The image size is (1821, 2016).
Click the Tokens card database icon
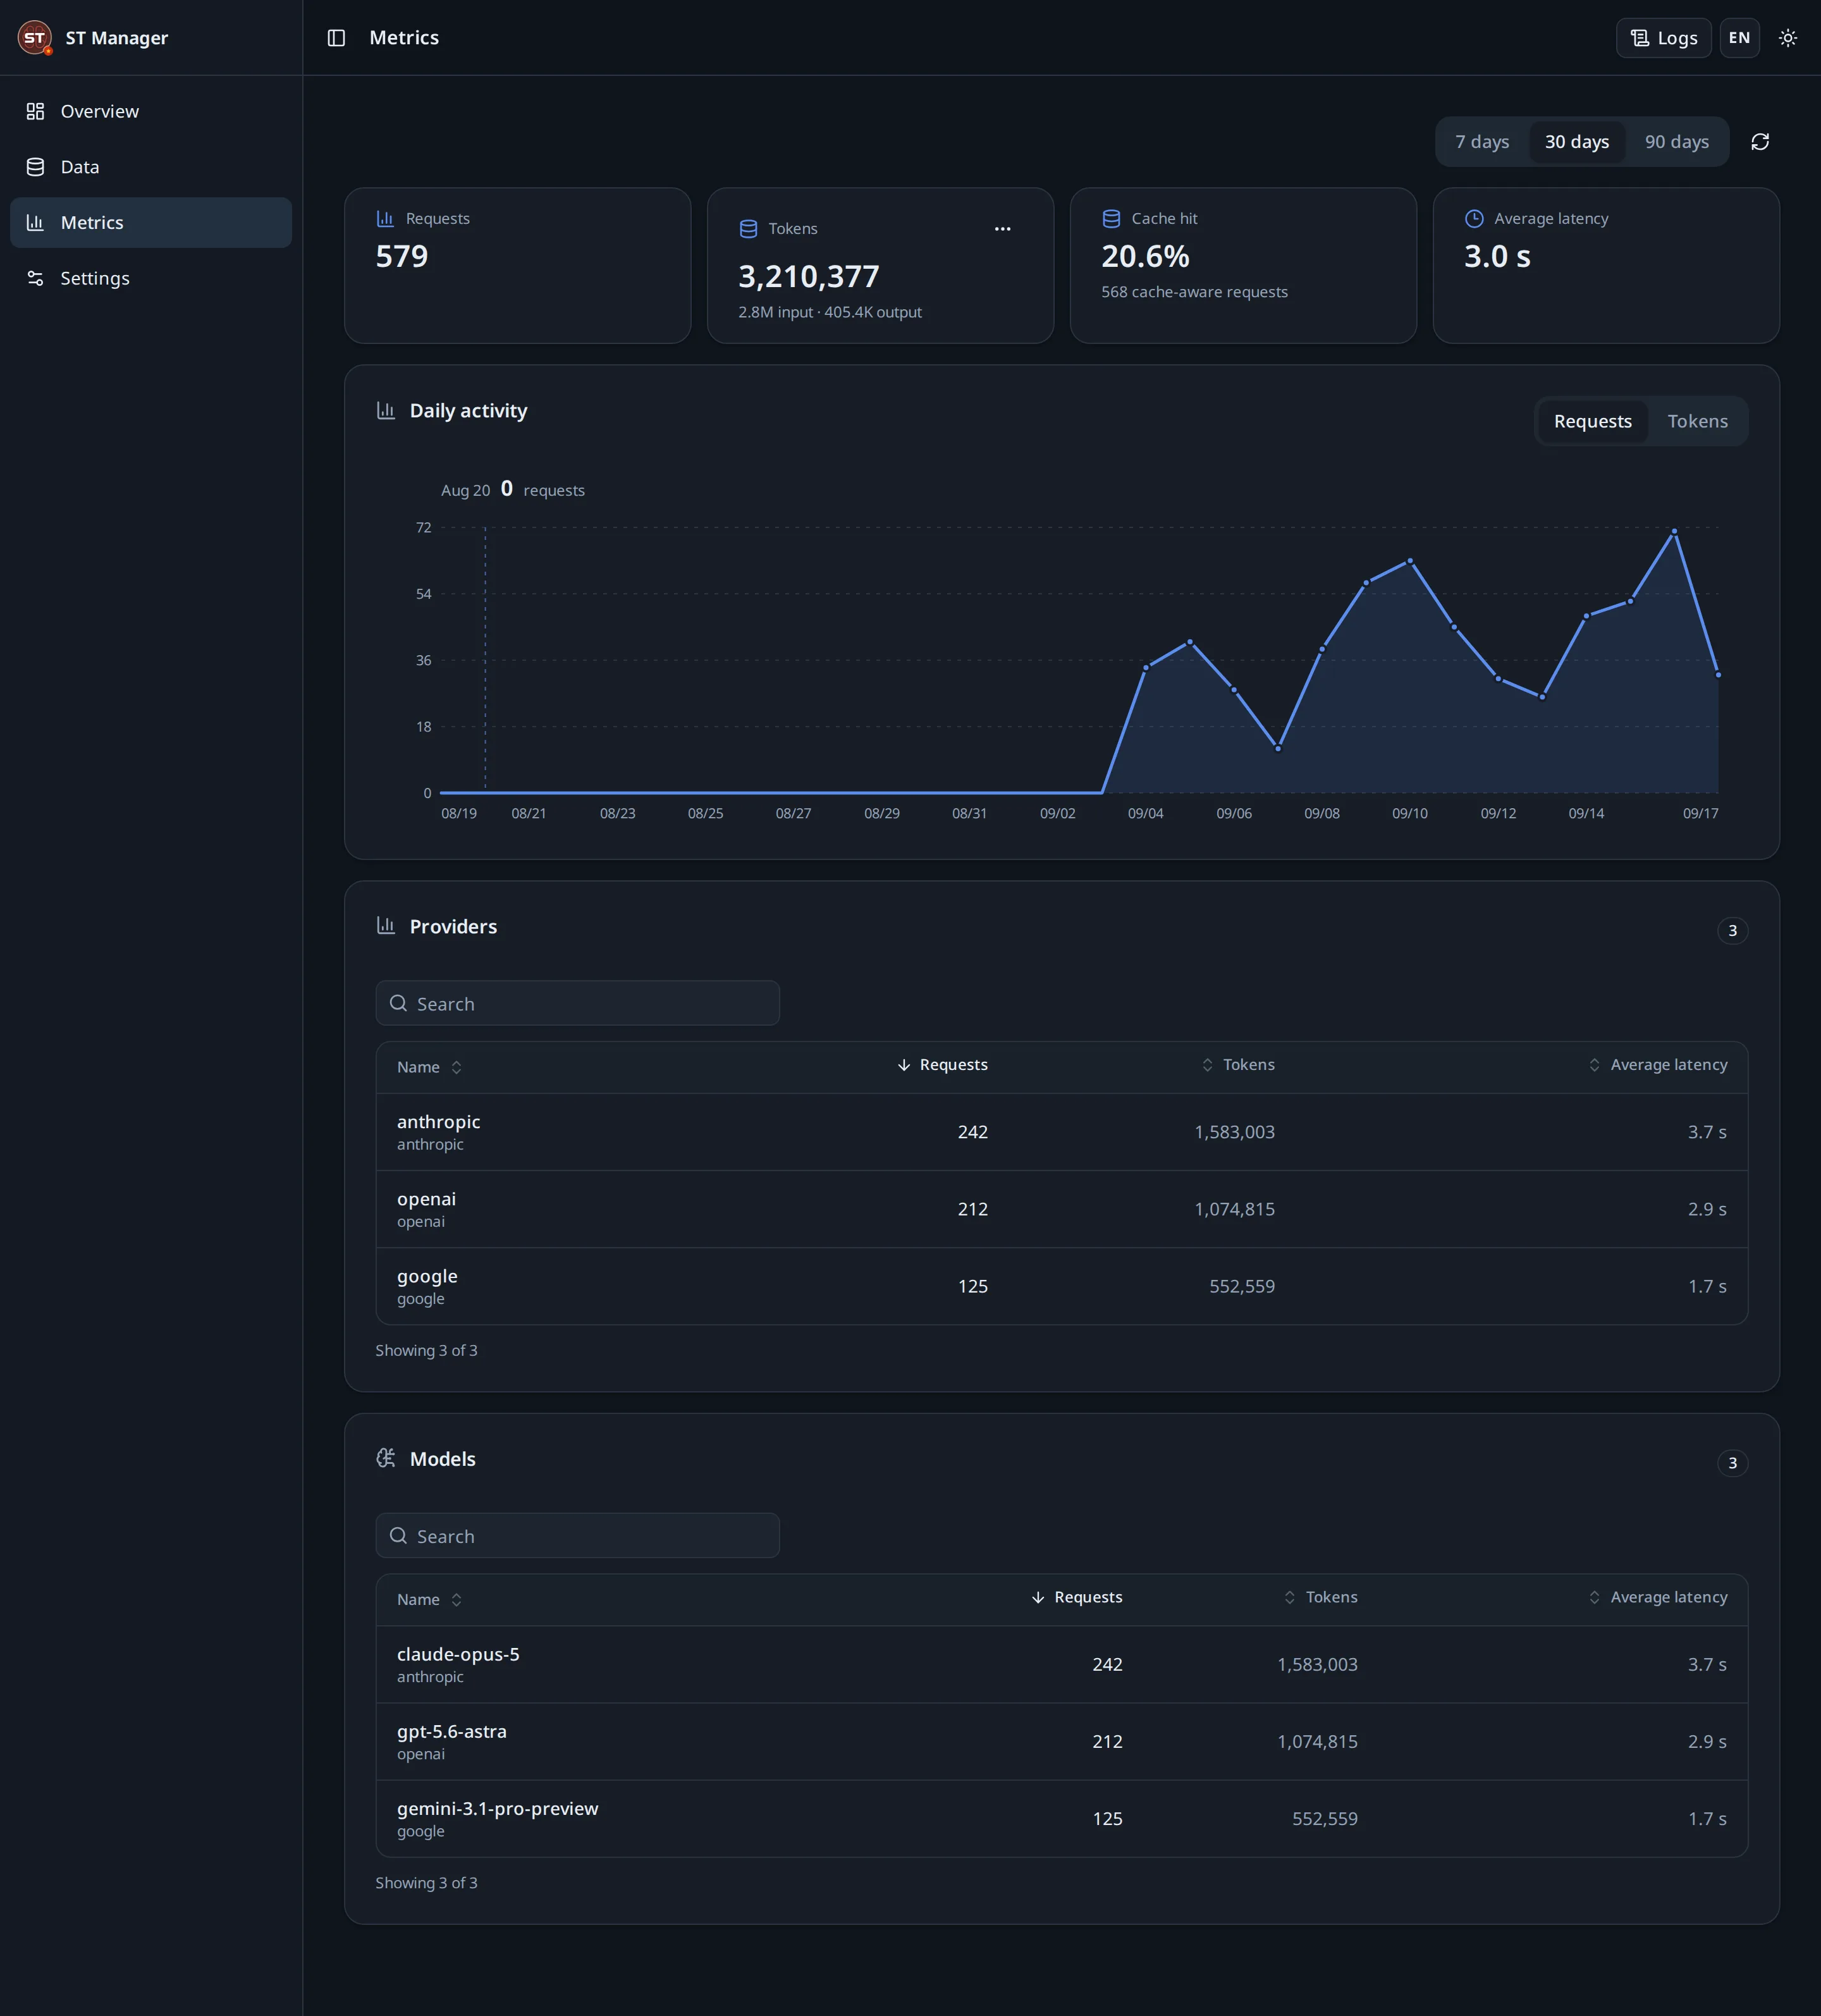click(x=748, y=229)
